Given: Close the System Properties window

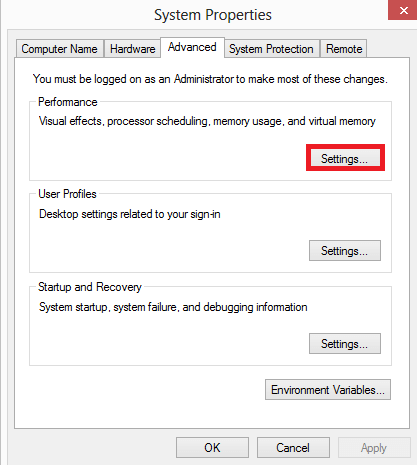Looking at the screenshot, I should (403, 10).
